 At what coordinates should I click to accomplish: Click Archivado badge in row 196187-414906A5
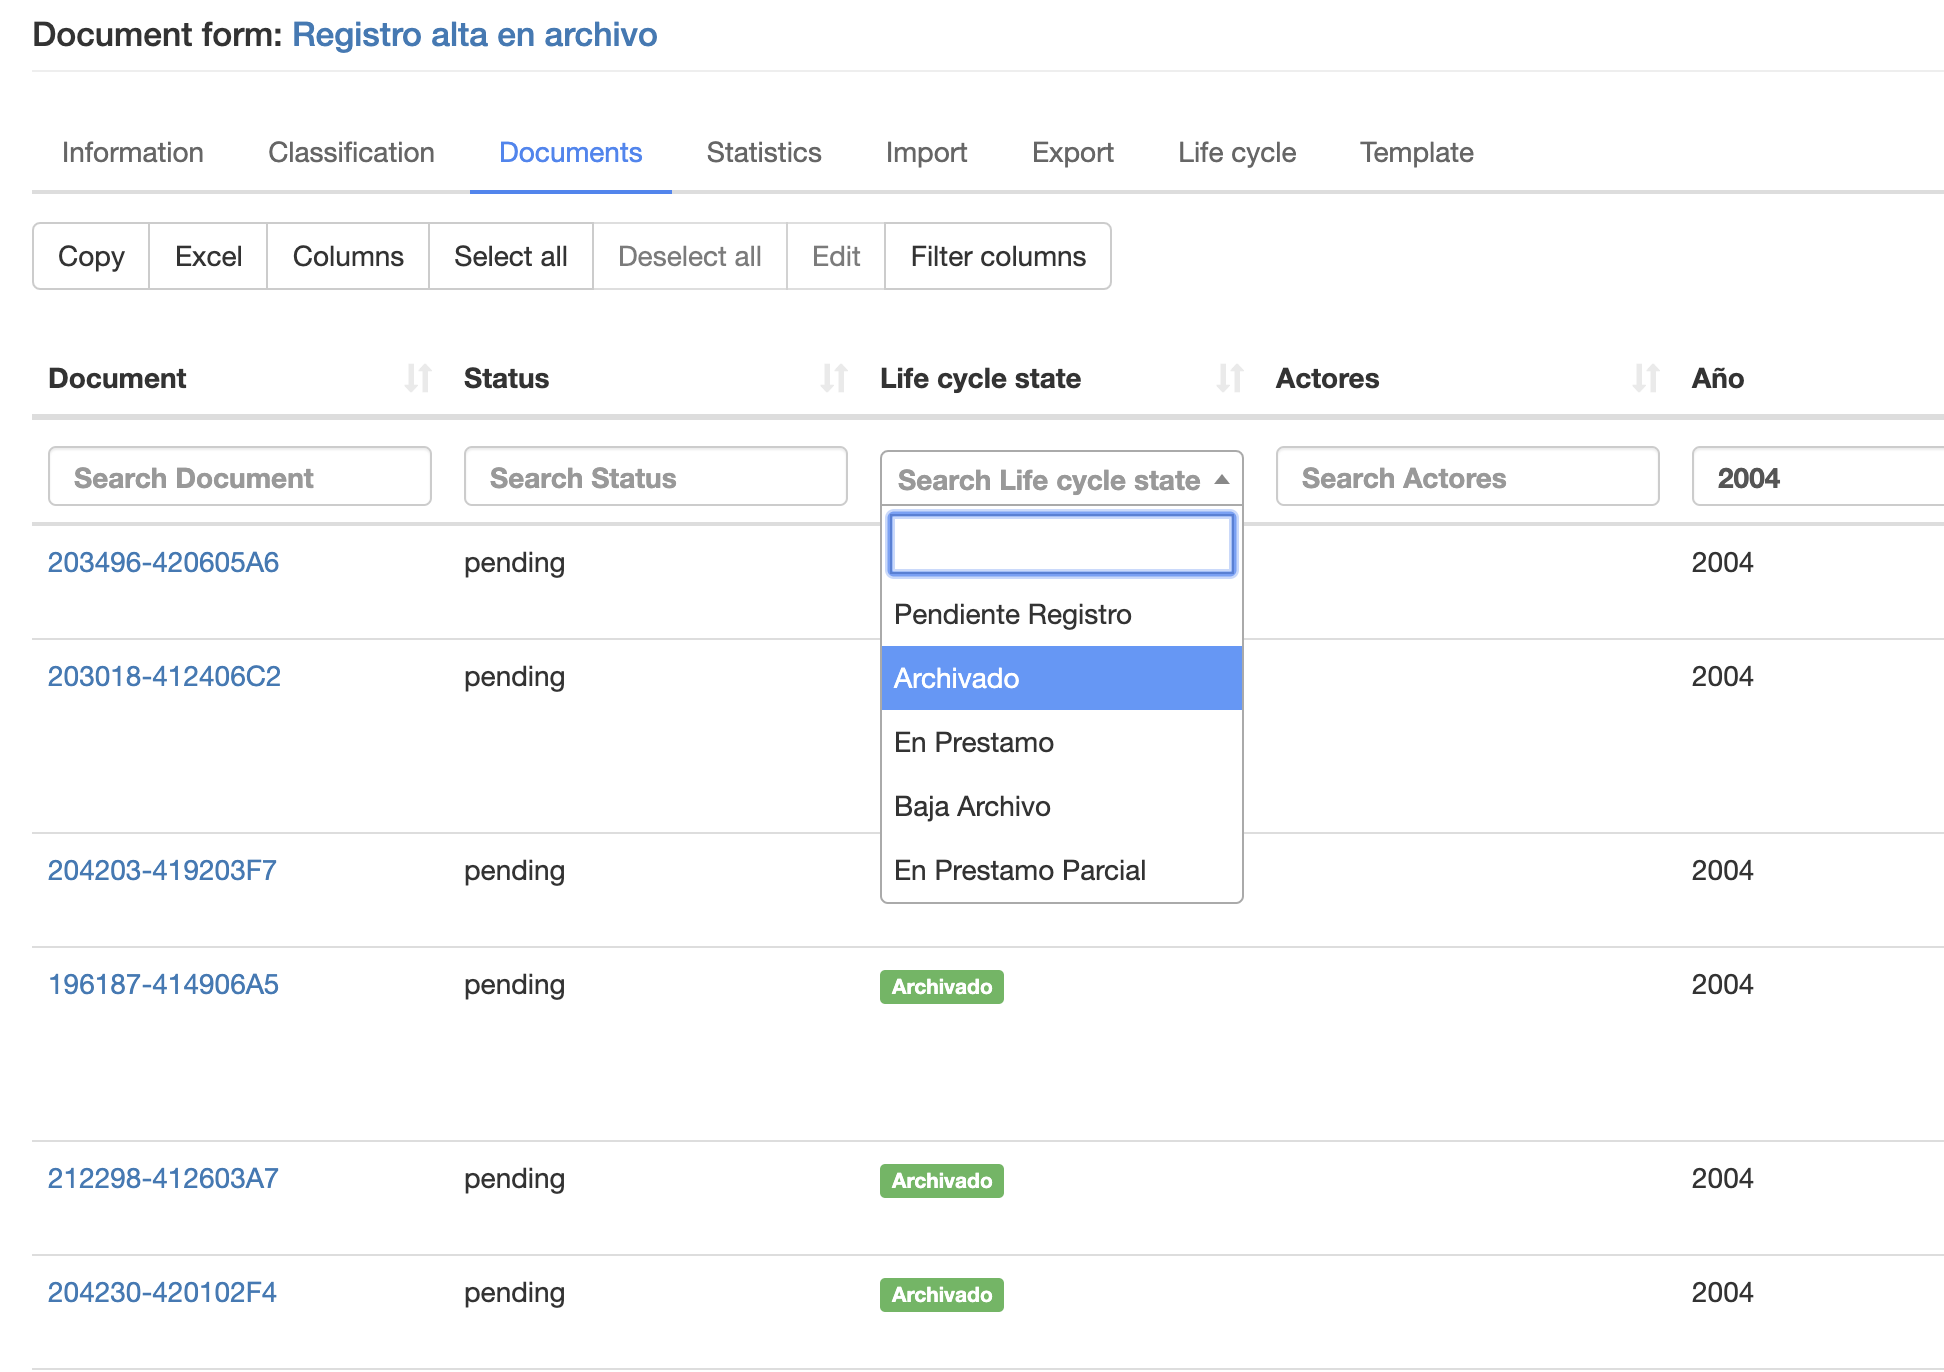942,987
